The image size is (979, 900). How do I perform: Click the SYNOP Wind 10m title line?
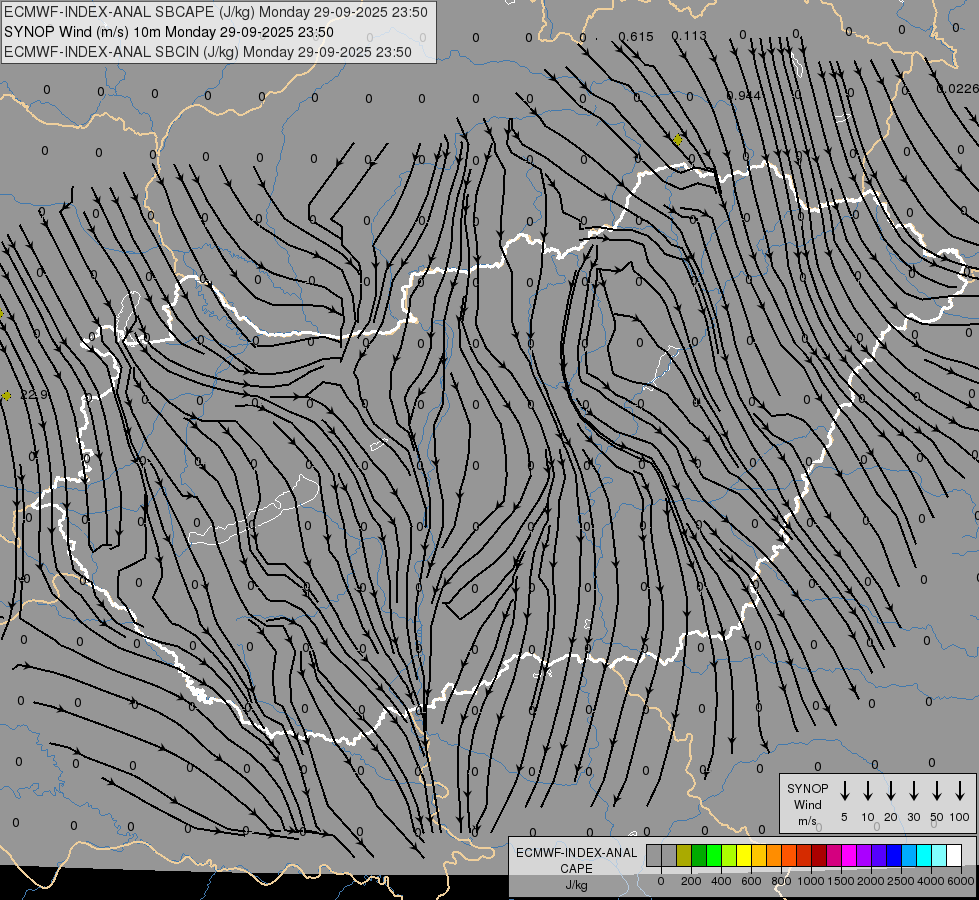tap(169, 32)
